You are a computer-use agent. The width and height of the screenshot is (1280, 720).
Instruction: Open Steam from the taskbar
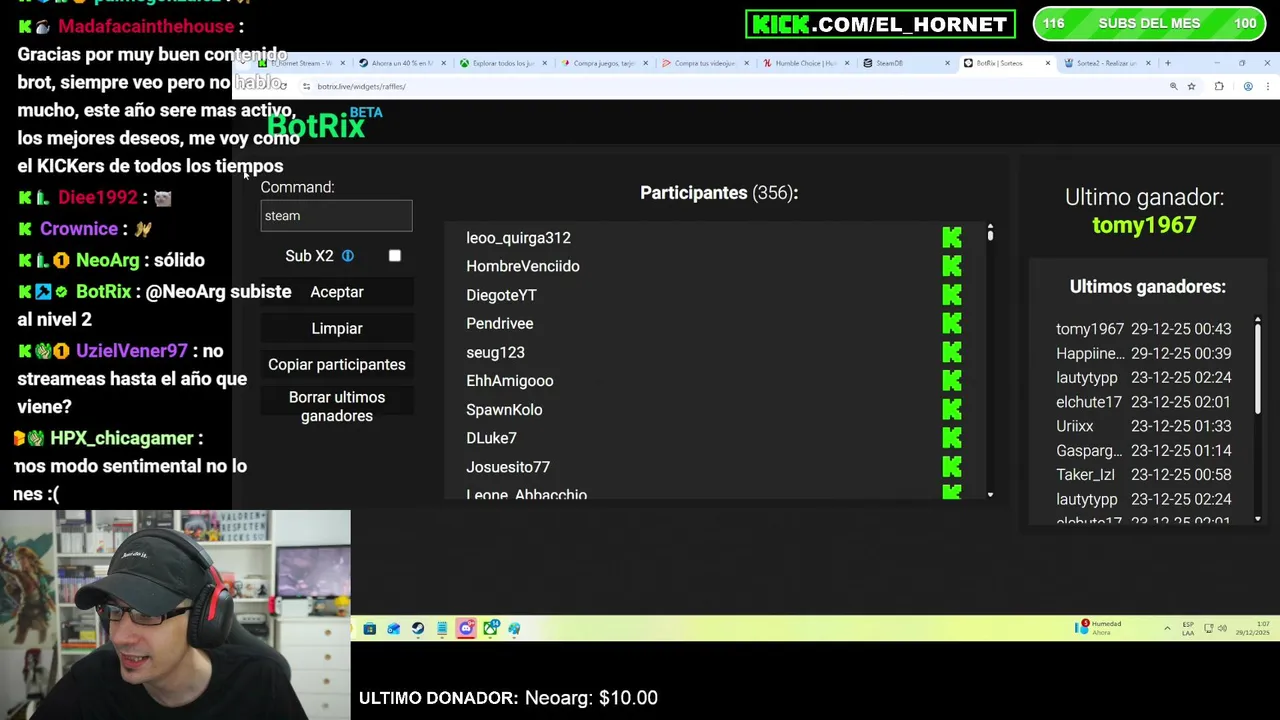click(x=418, y=628)
